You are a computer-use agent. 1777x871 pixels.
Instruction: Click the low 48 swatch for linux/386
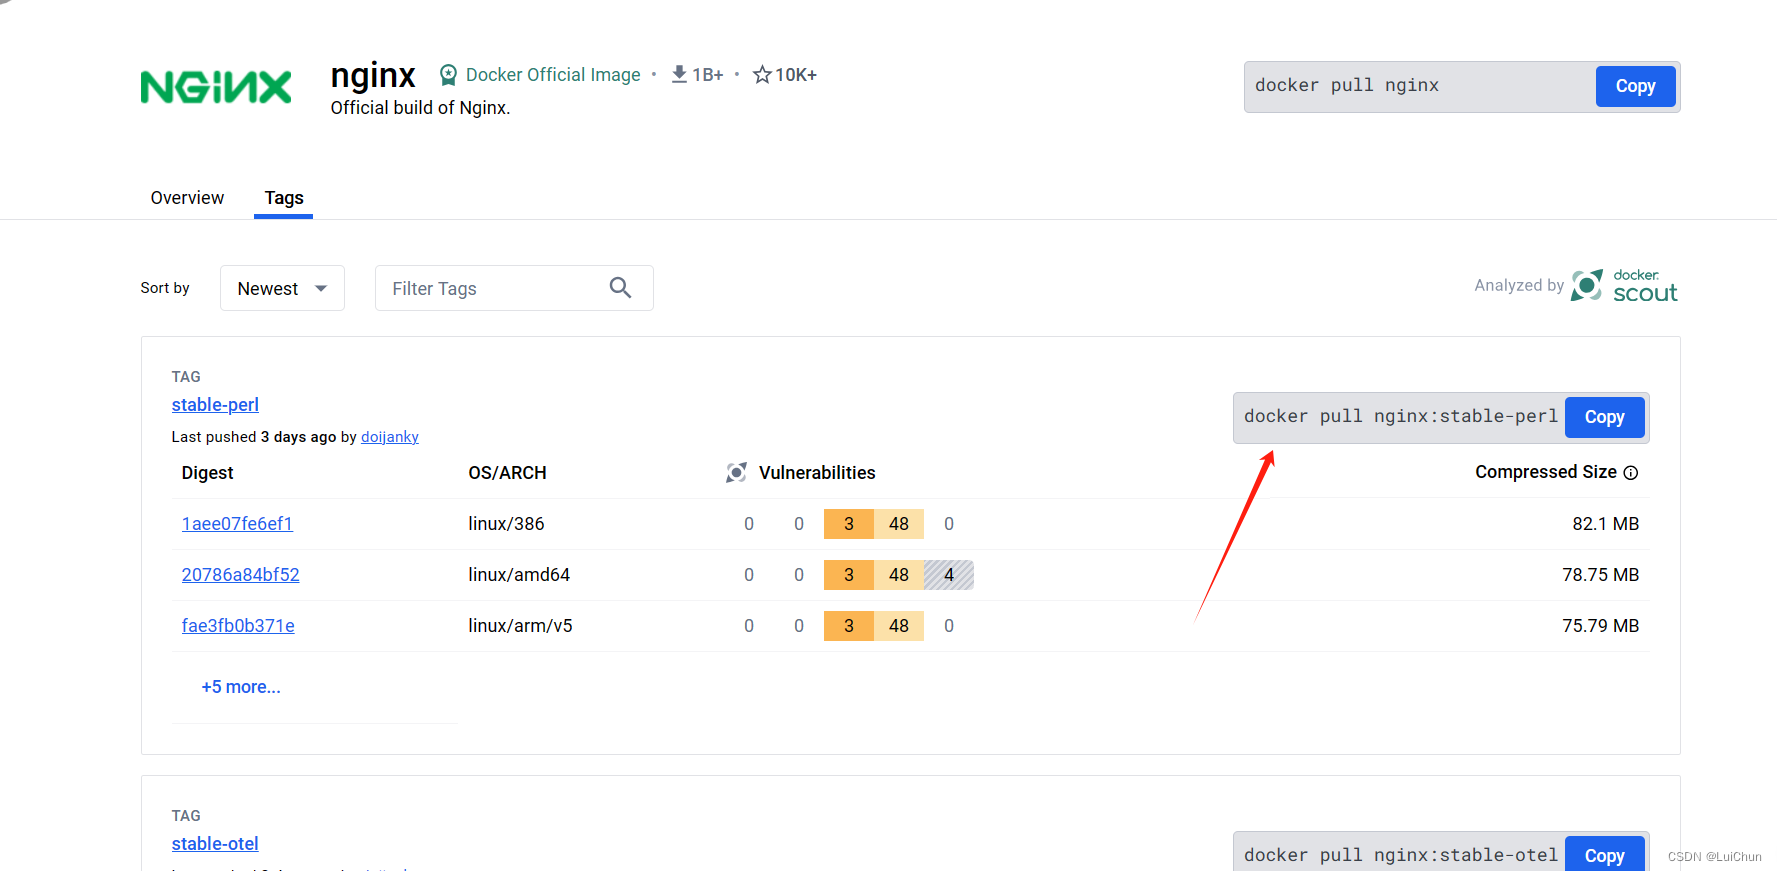[899, 524]
